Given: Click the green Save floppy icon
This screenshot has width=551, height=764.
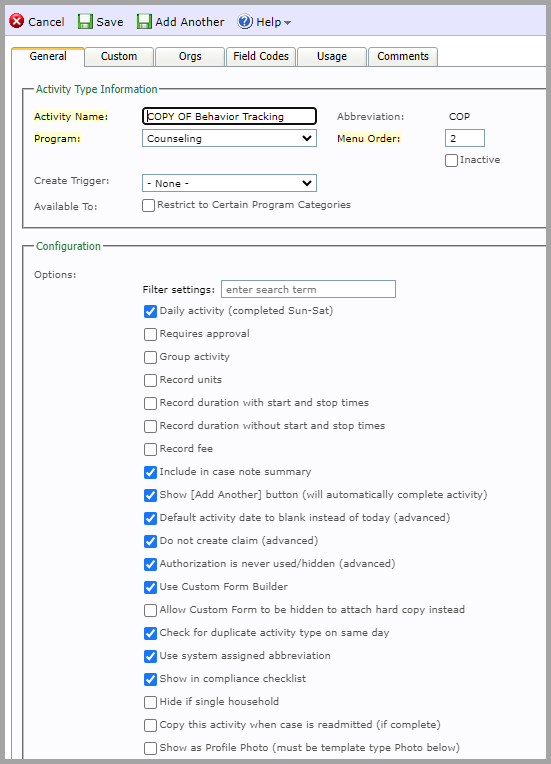Looking at the screenshot, I should (x=85, y=21).
